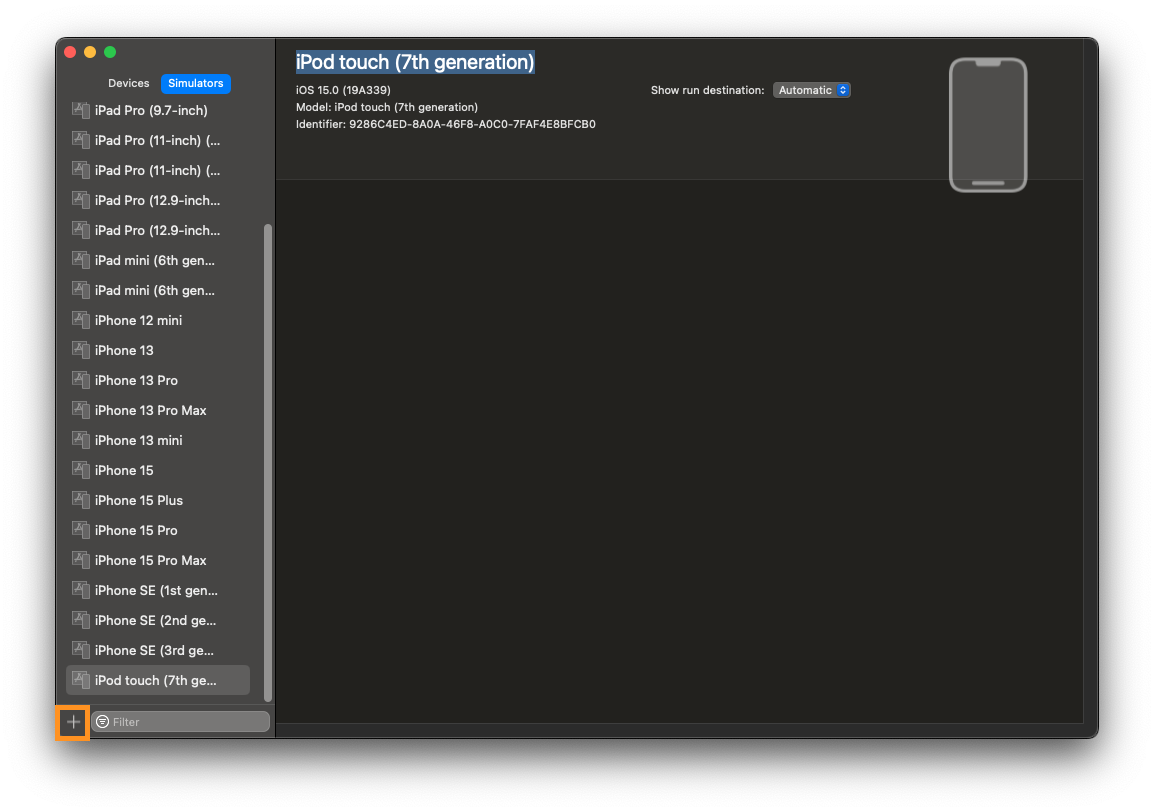The width and height of the screenshot is (1154, 812).
Task: Click the iPad Pro (9.7-inch) simulator icon
Action: coord(80,110)
